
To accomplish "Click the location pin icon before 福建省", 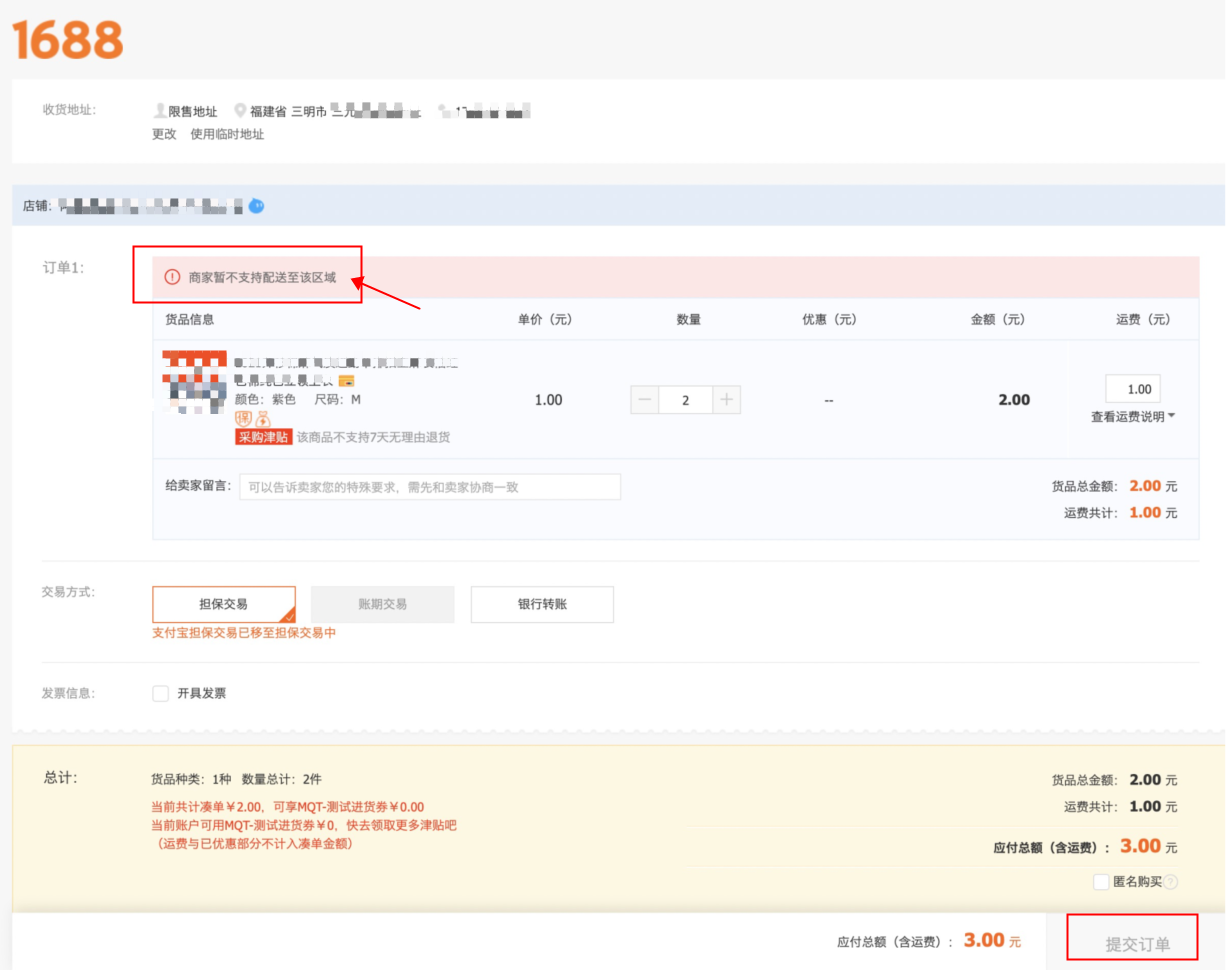I will (x=240, y=110).
